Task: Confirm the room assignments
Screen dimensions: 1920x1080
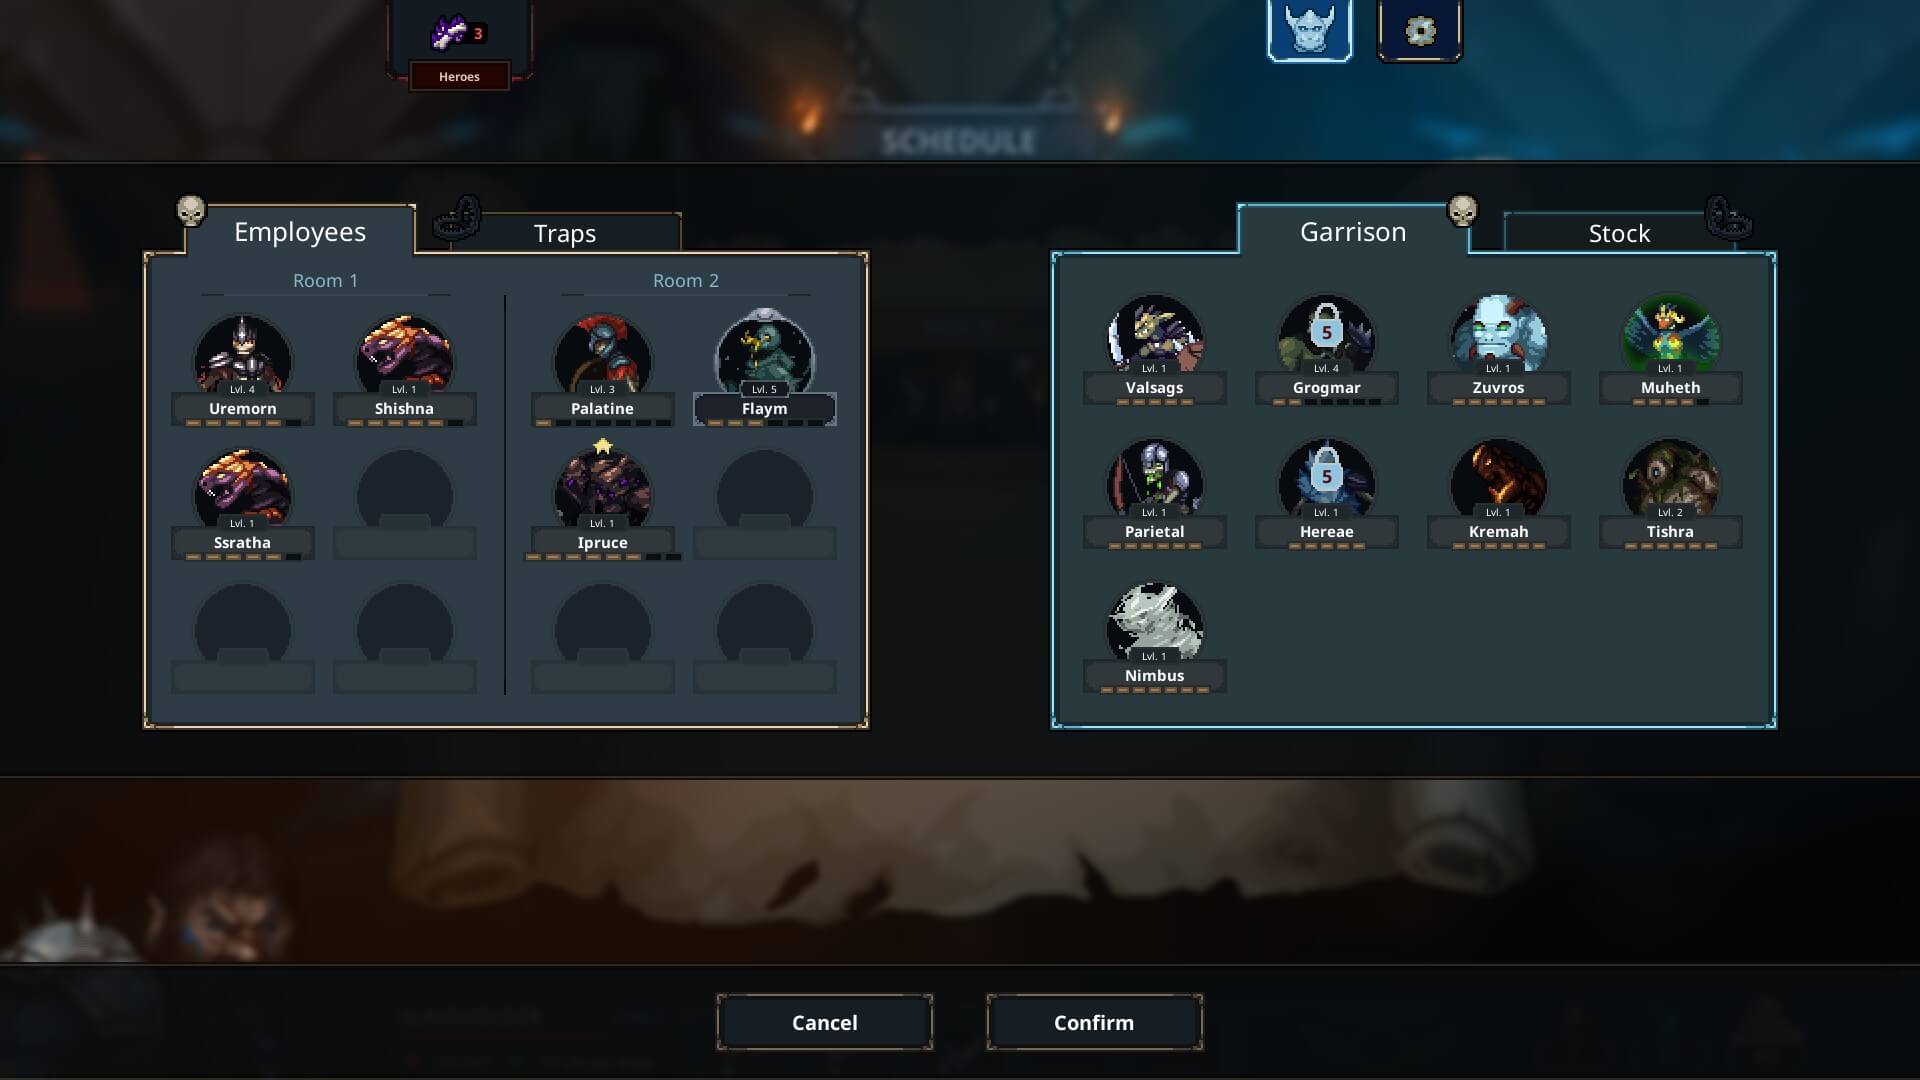Action: click(x=1094, y=1022)
